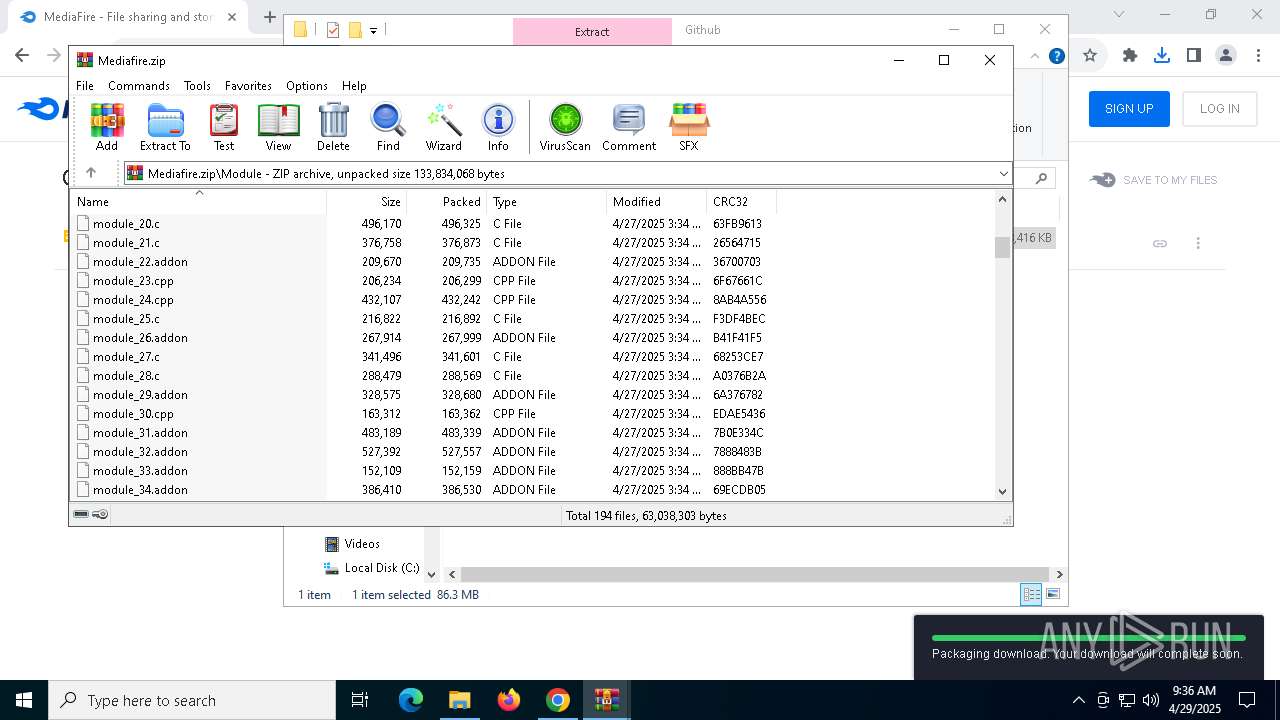The width and height of the screenshot is (1280, 720).
Task: Select Local Disk (C:) in Explorer
Action: tap(371, 568)
